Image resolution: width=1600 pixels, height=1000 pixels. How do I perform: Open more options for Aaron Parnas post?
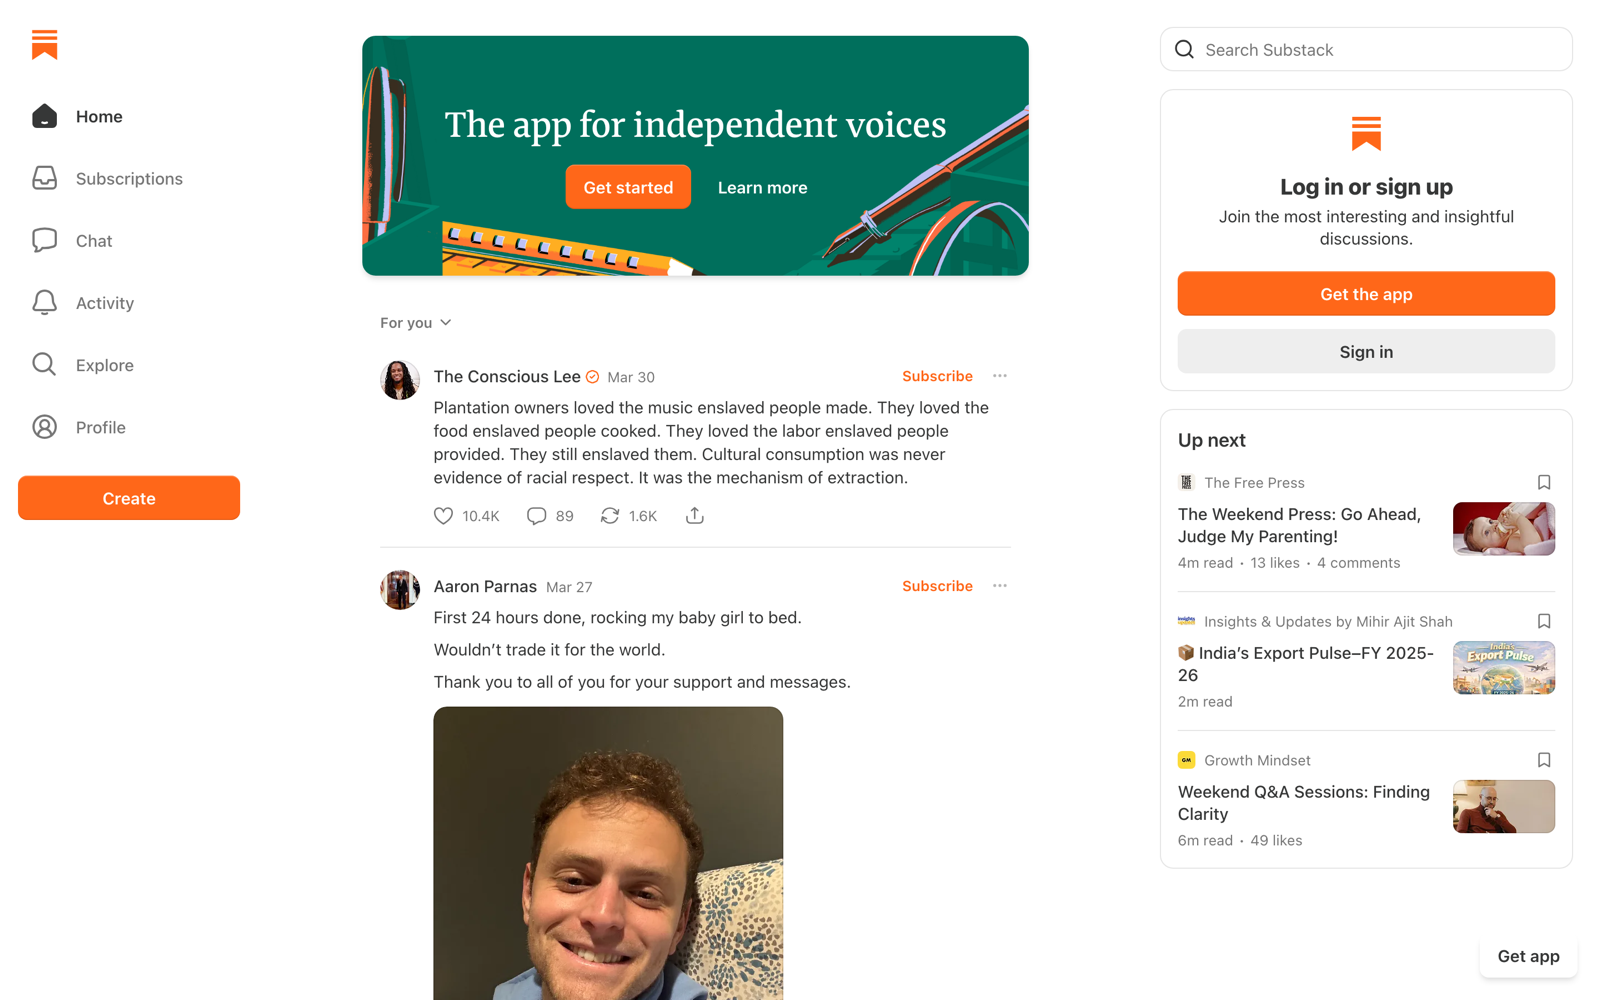click(1000, 586)
